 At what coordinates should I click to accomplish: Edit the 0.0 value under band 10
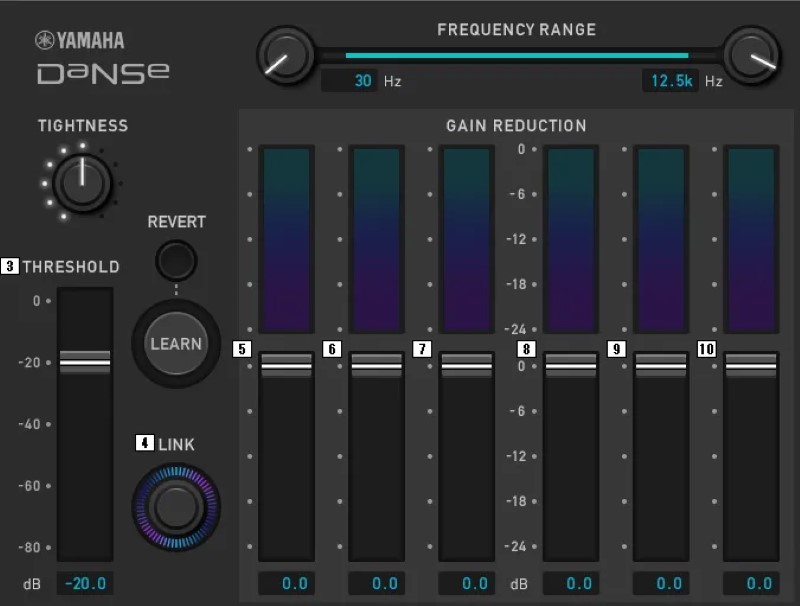click(751, 583)
